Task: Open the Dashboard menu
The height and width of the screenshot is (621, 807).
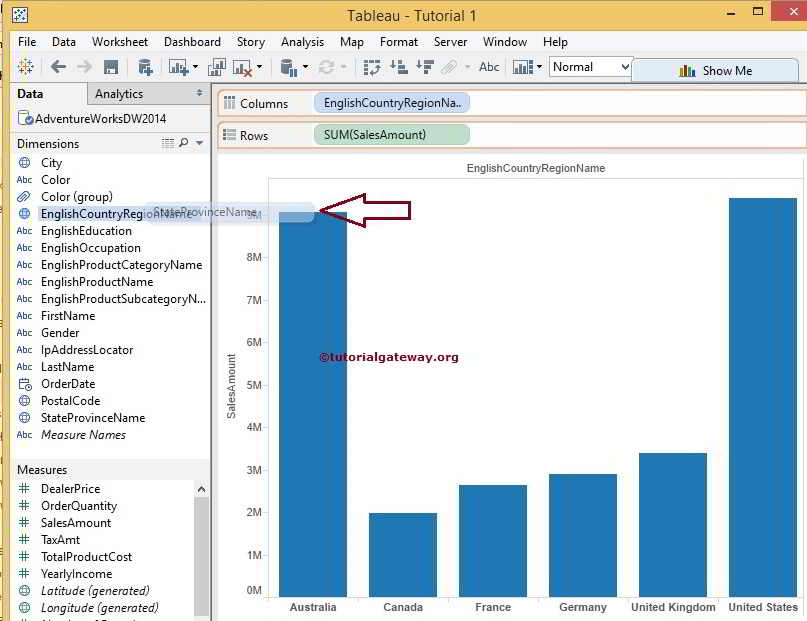Action: pyautogui.click(x=192, y=42)
